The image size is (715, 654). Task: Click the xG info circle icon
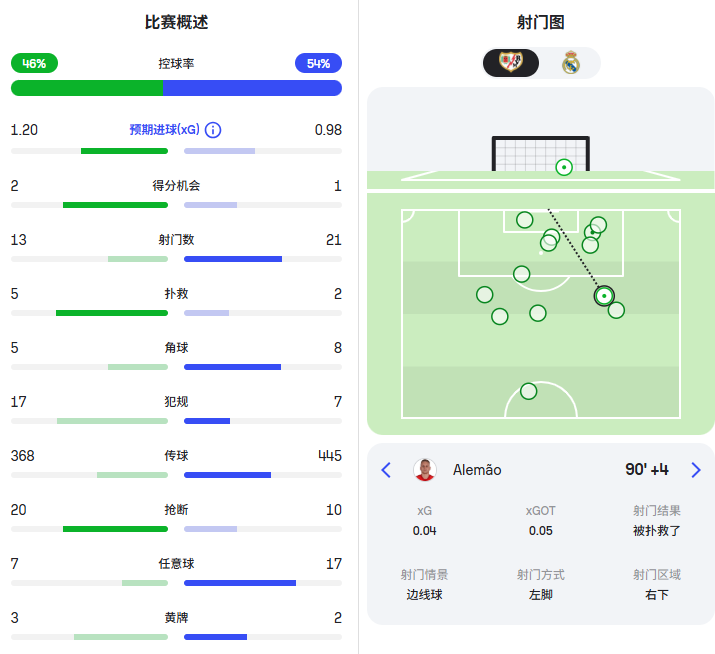pyautogui.click(x=213, y=130)
